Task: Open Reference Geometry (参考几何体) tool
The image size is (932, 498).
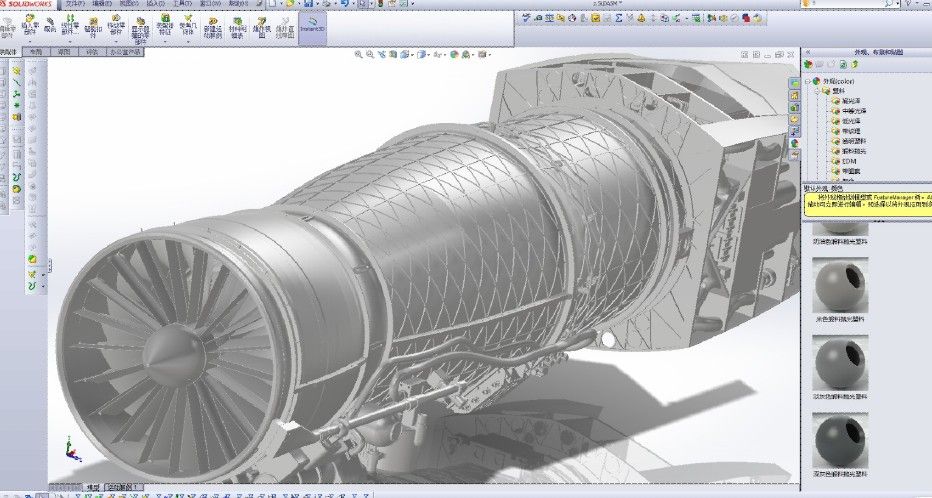Action: [x=188, y=28]
